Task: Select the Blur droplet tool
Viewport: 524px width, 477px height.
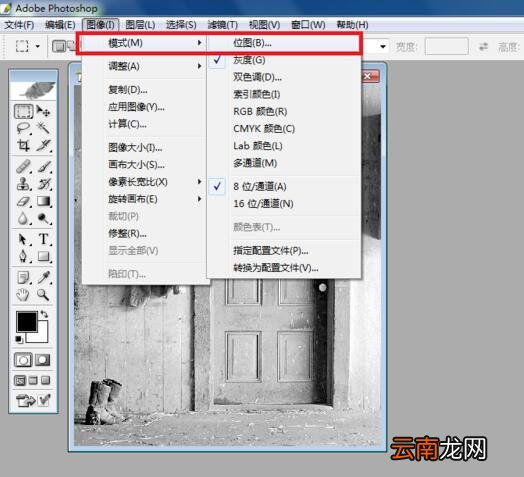Action: (23, 218)
